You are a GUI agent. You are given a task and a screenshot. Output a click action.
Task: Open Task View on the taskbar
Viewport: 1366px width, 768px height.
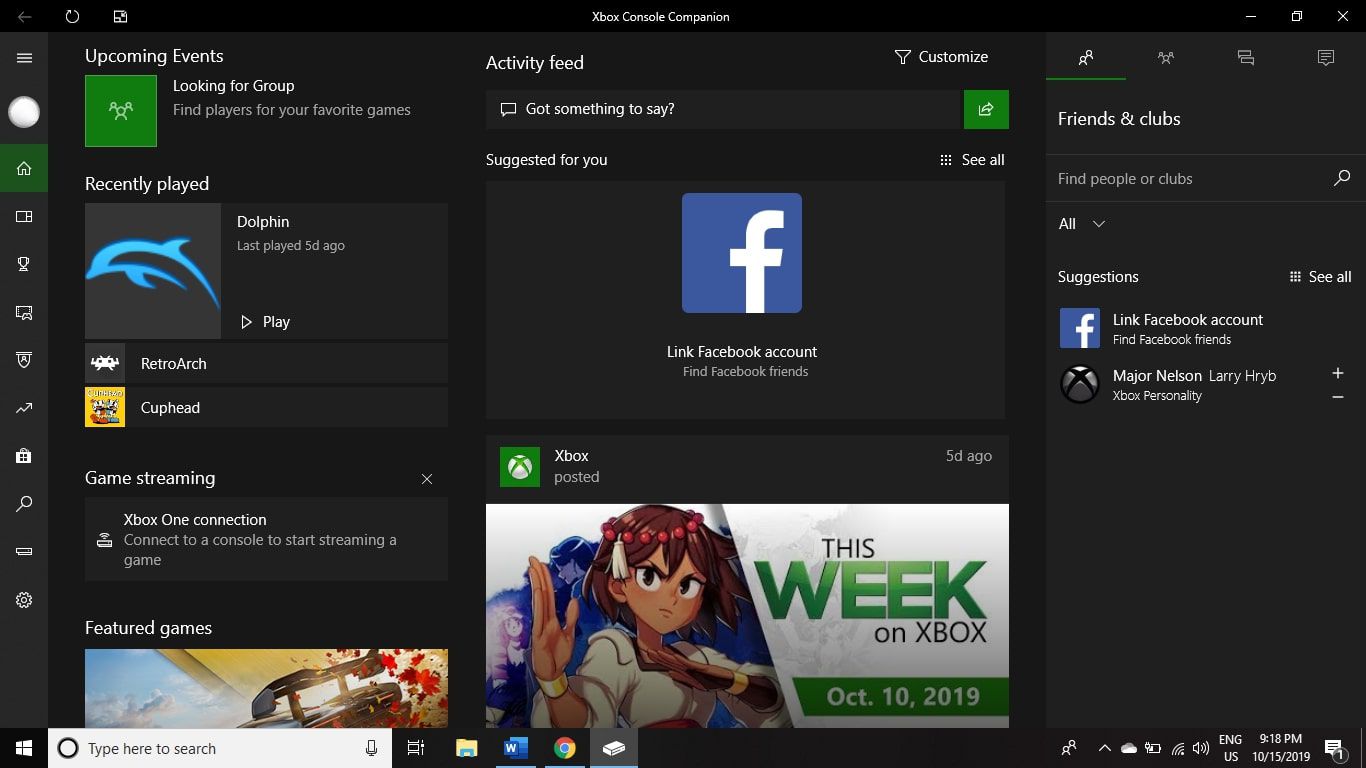pyautogui.click(x=416, y=748)
